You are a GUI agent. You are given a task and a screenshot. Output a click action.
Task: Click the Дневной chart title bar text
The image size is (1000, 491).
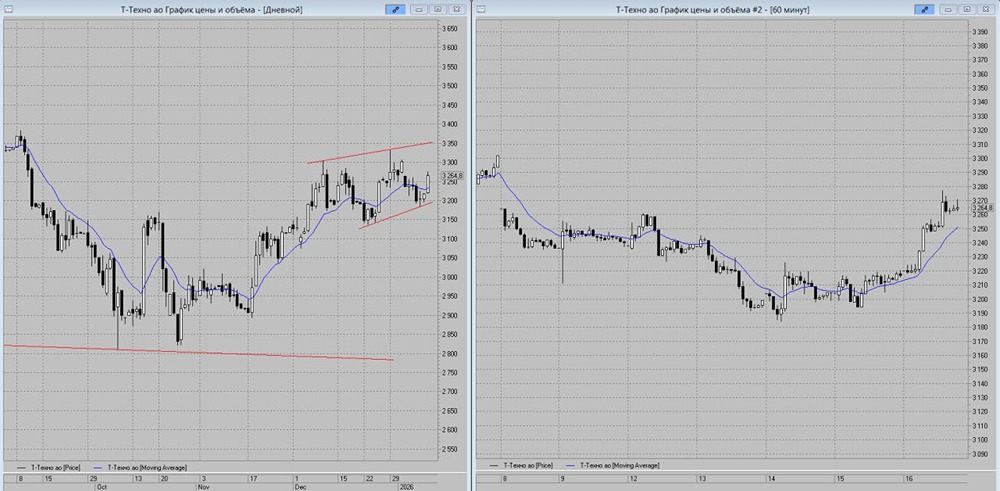212,9
